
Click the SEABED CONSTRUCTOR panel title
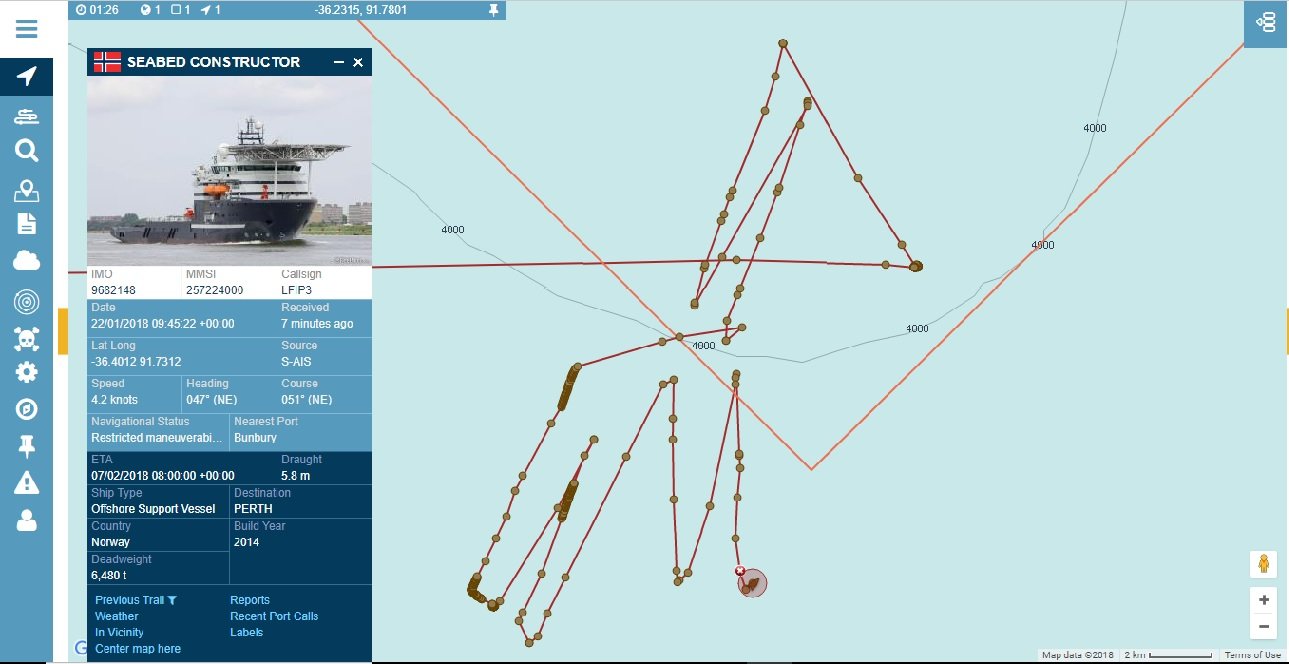coord(213,62)
